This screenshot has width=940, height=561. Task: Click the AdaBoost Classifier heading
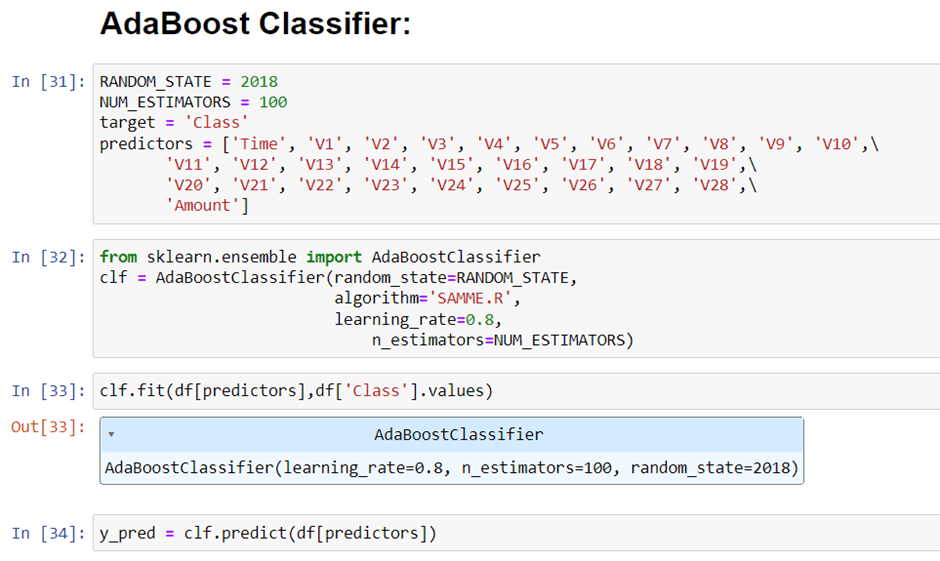pyautogui.click(x=255, y=24)
